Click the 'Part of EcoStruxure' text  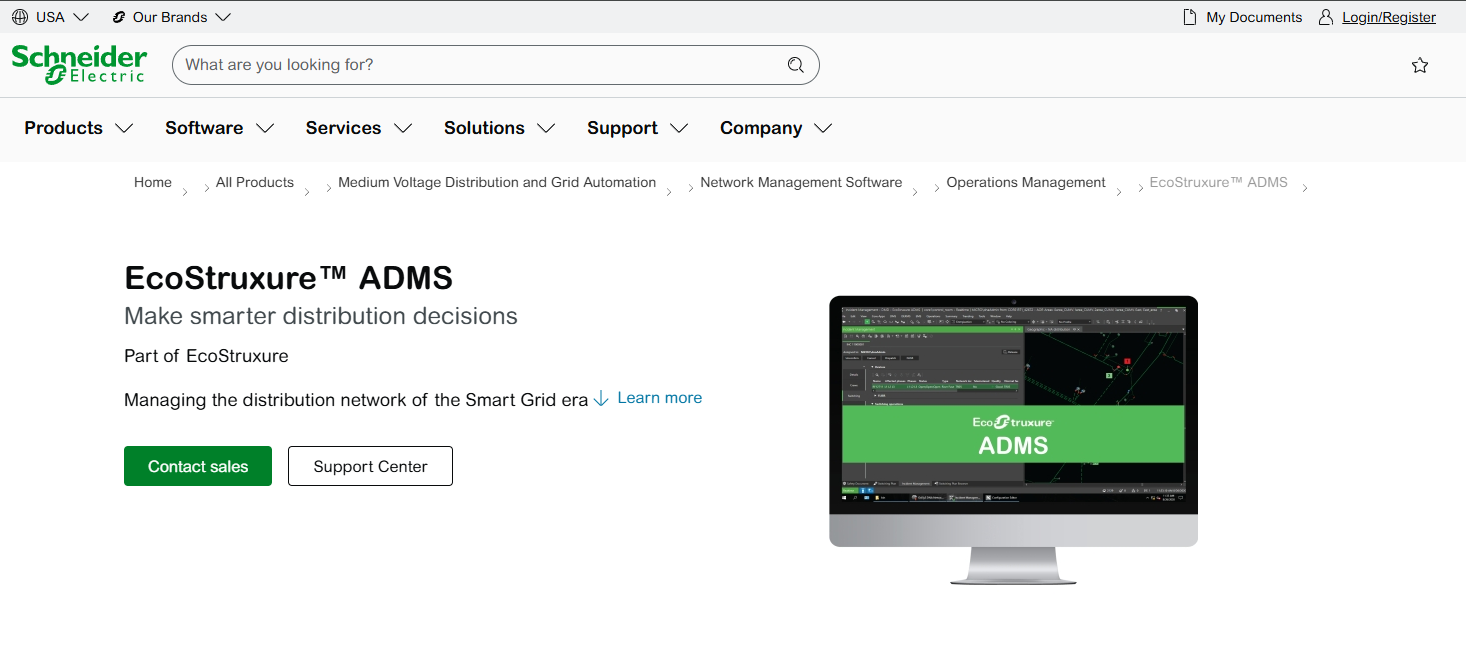[x=206, y=356]
